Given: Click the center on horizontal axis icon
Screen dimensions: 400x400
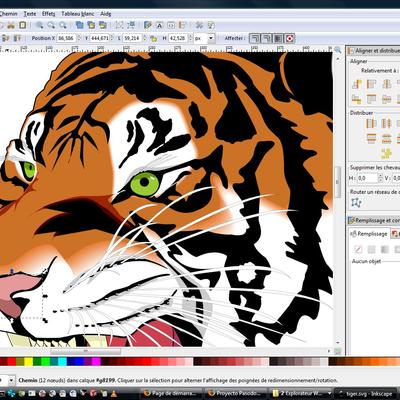Looking at the screenshot, I should (386, 99).
